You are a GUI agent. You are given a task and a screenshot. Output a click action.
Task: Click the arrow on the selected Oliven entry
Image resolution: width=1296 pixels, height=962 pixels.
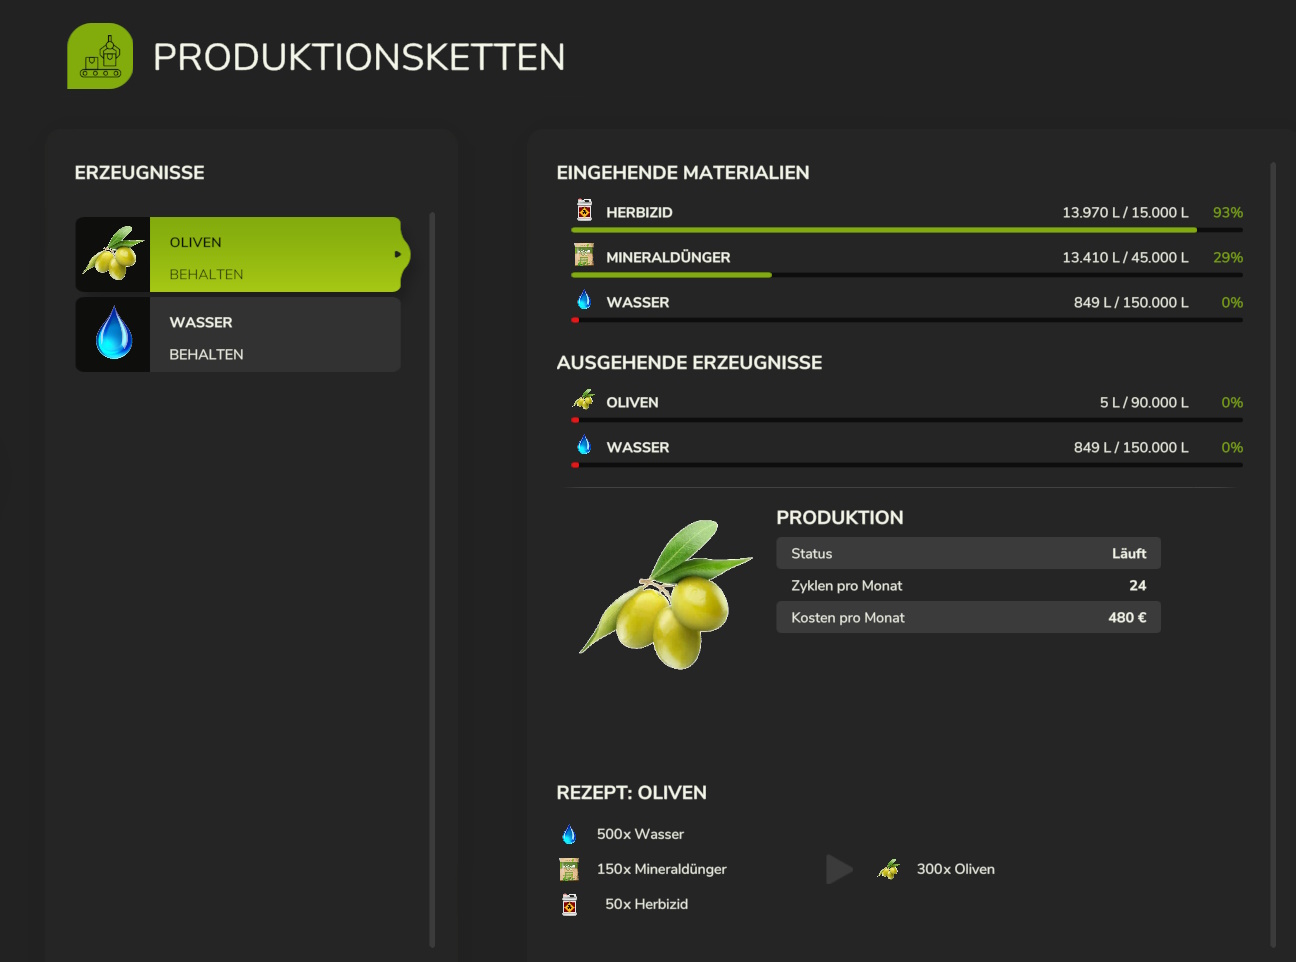point(398,254)
